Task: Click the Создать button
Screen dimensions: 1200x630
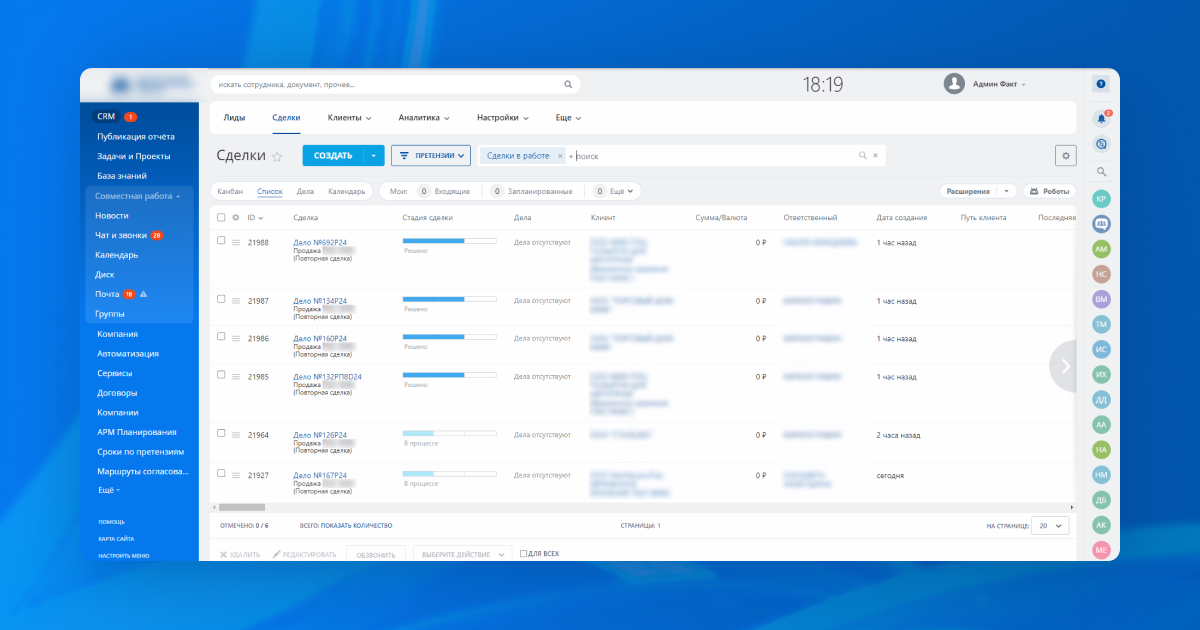Action: [333, 156]
